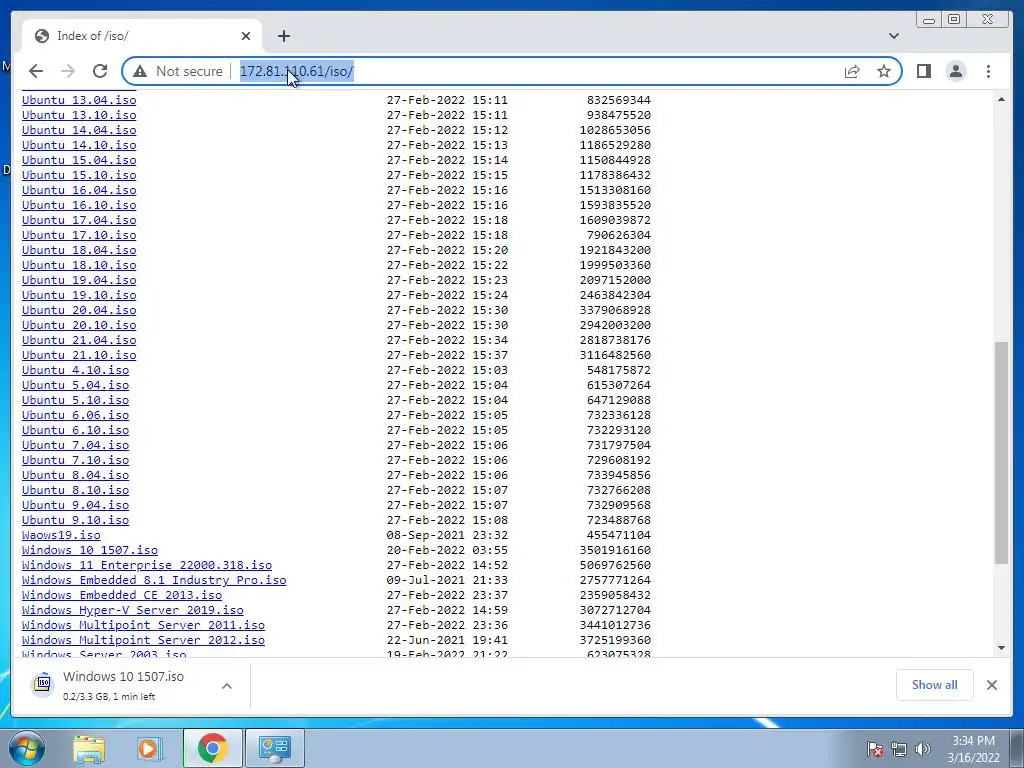This screenshot has width=1024, height=768.
Task: Close the downloads bar
Action: pos(992,684)
